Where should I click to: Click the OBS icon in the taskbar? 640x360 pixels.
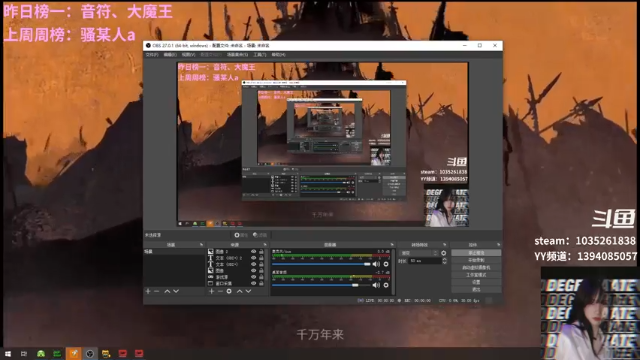(90, 353)
